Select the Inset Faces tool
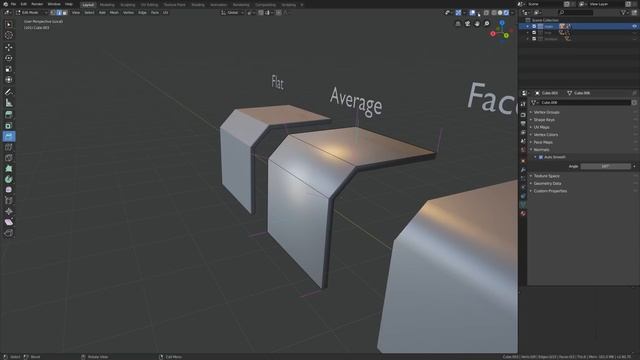 click(x=9, y=126)
